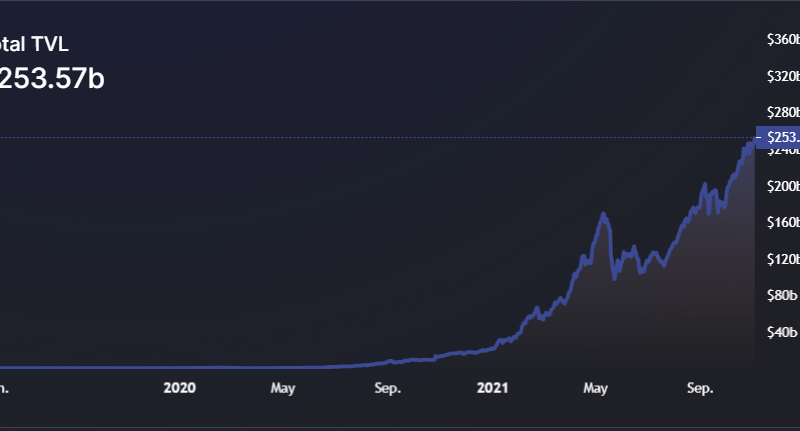Click the $80b y-axis label
Screen dimensions: 800x431
[781, 295]
